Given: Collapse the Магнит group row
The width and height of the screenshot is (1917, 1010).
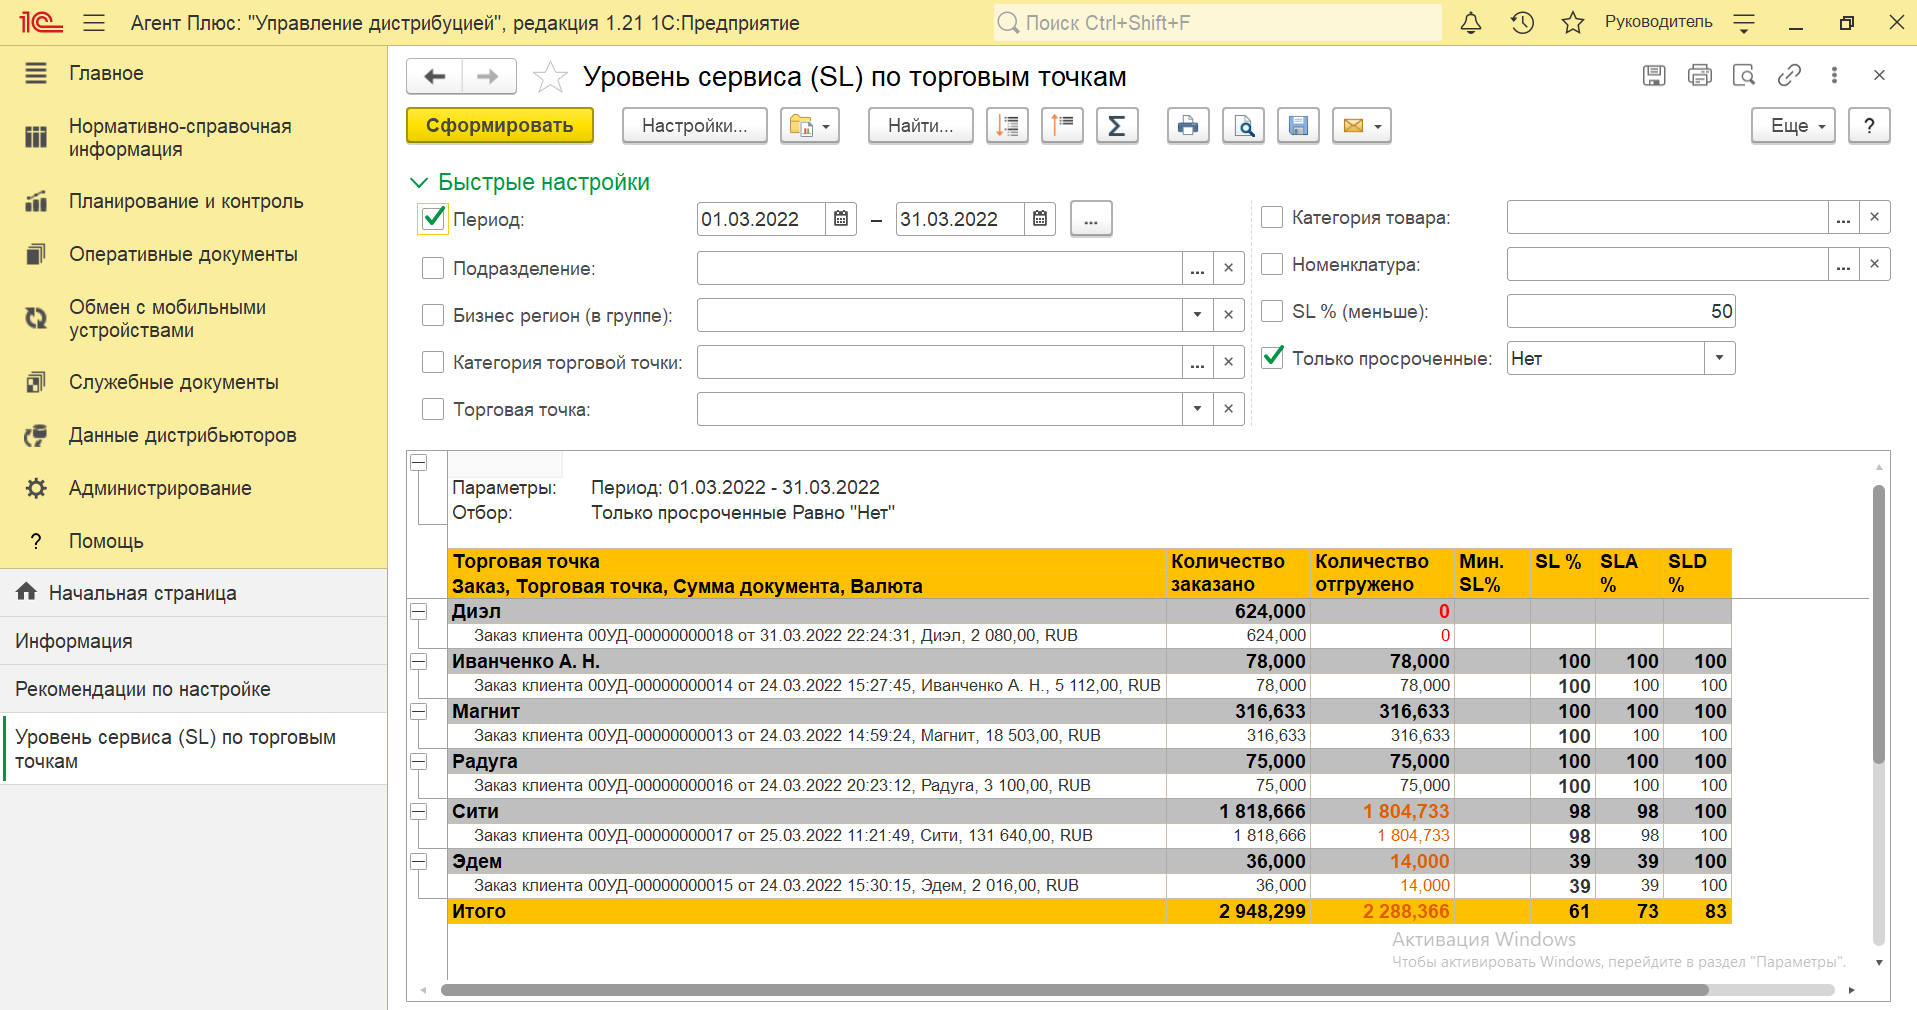Looking at the screenshot, I should click(419, 711).
